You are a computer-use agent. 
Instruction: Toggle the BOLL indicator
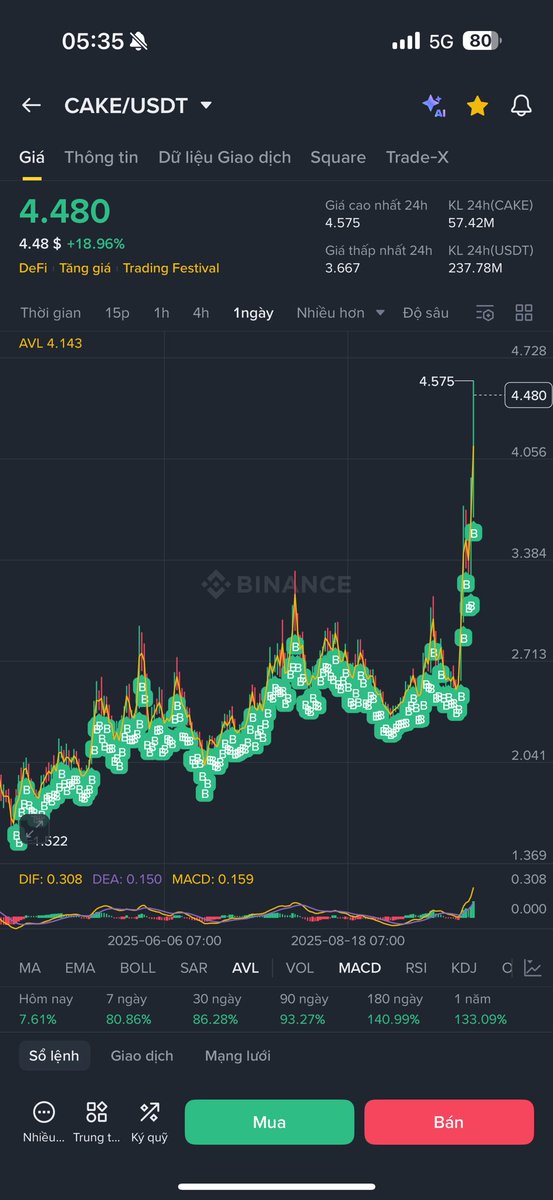click(x=138, y=968)
